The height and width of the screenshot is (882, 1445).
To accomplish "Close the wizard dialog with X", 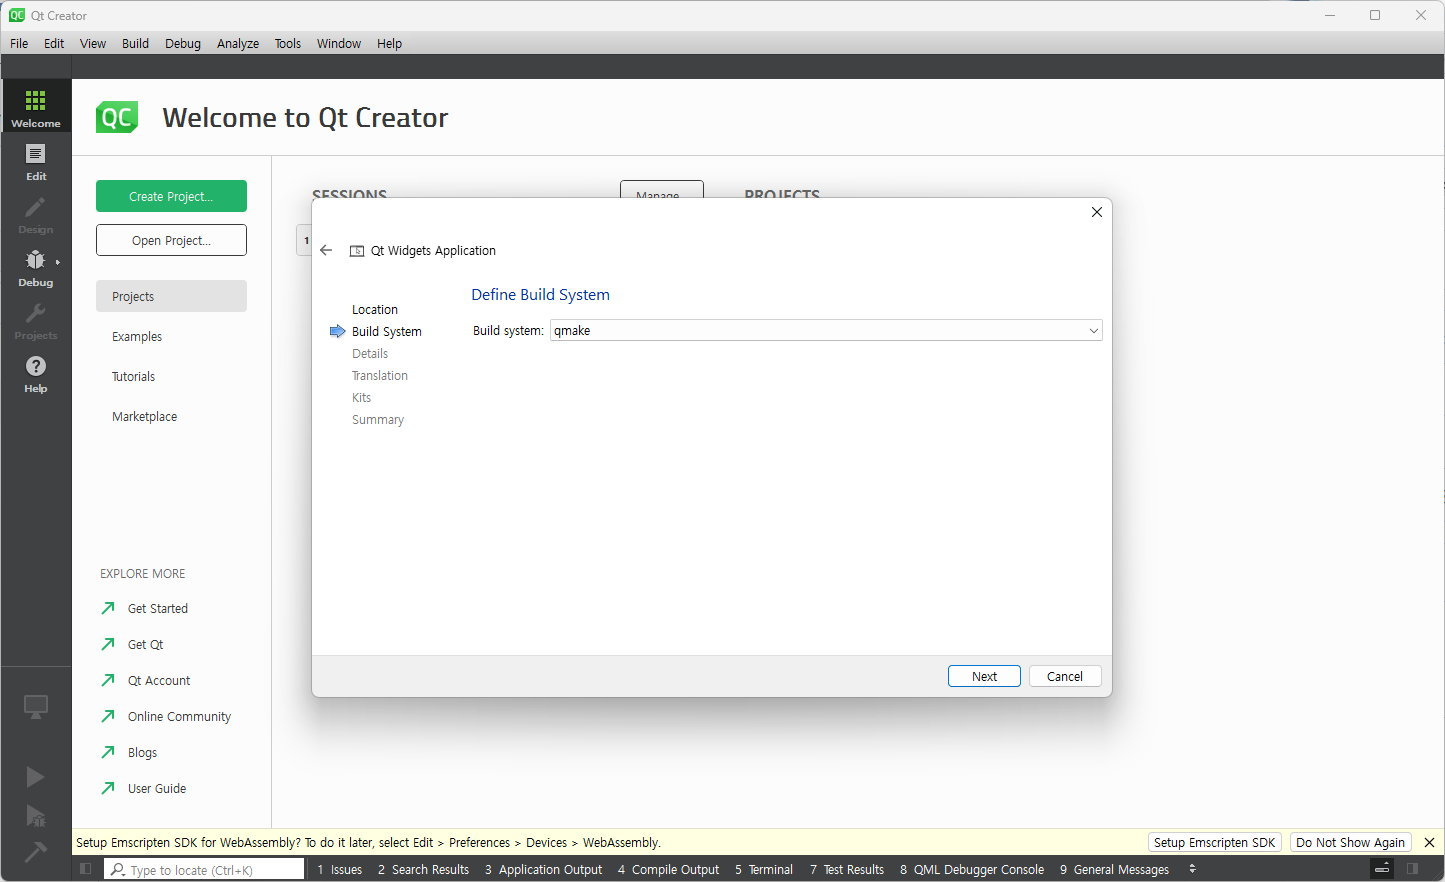I will (x=1097, y=212).
